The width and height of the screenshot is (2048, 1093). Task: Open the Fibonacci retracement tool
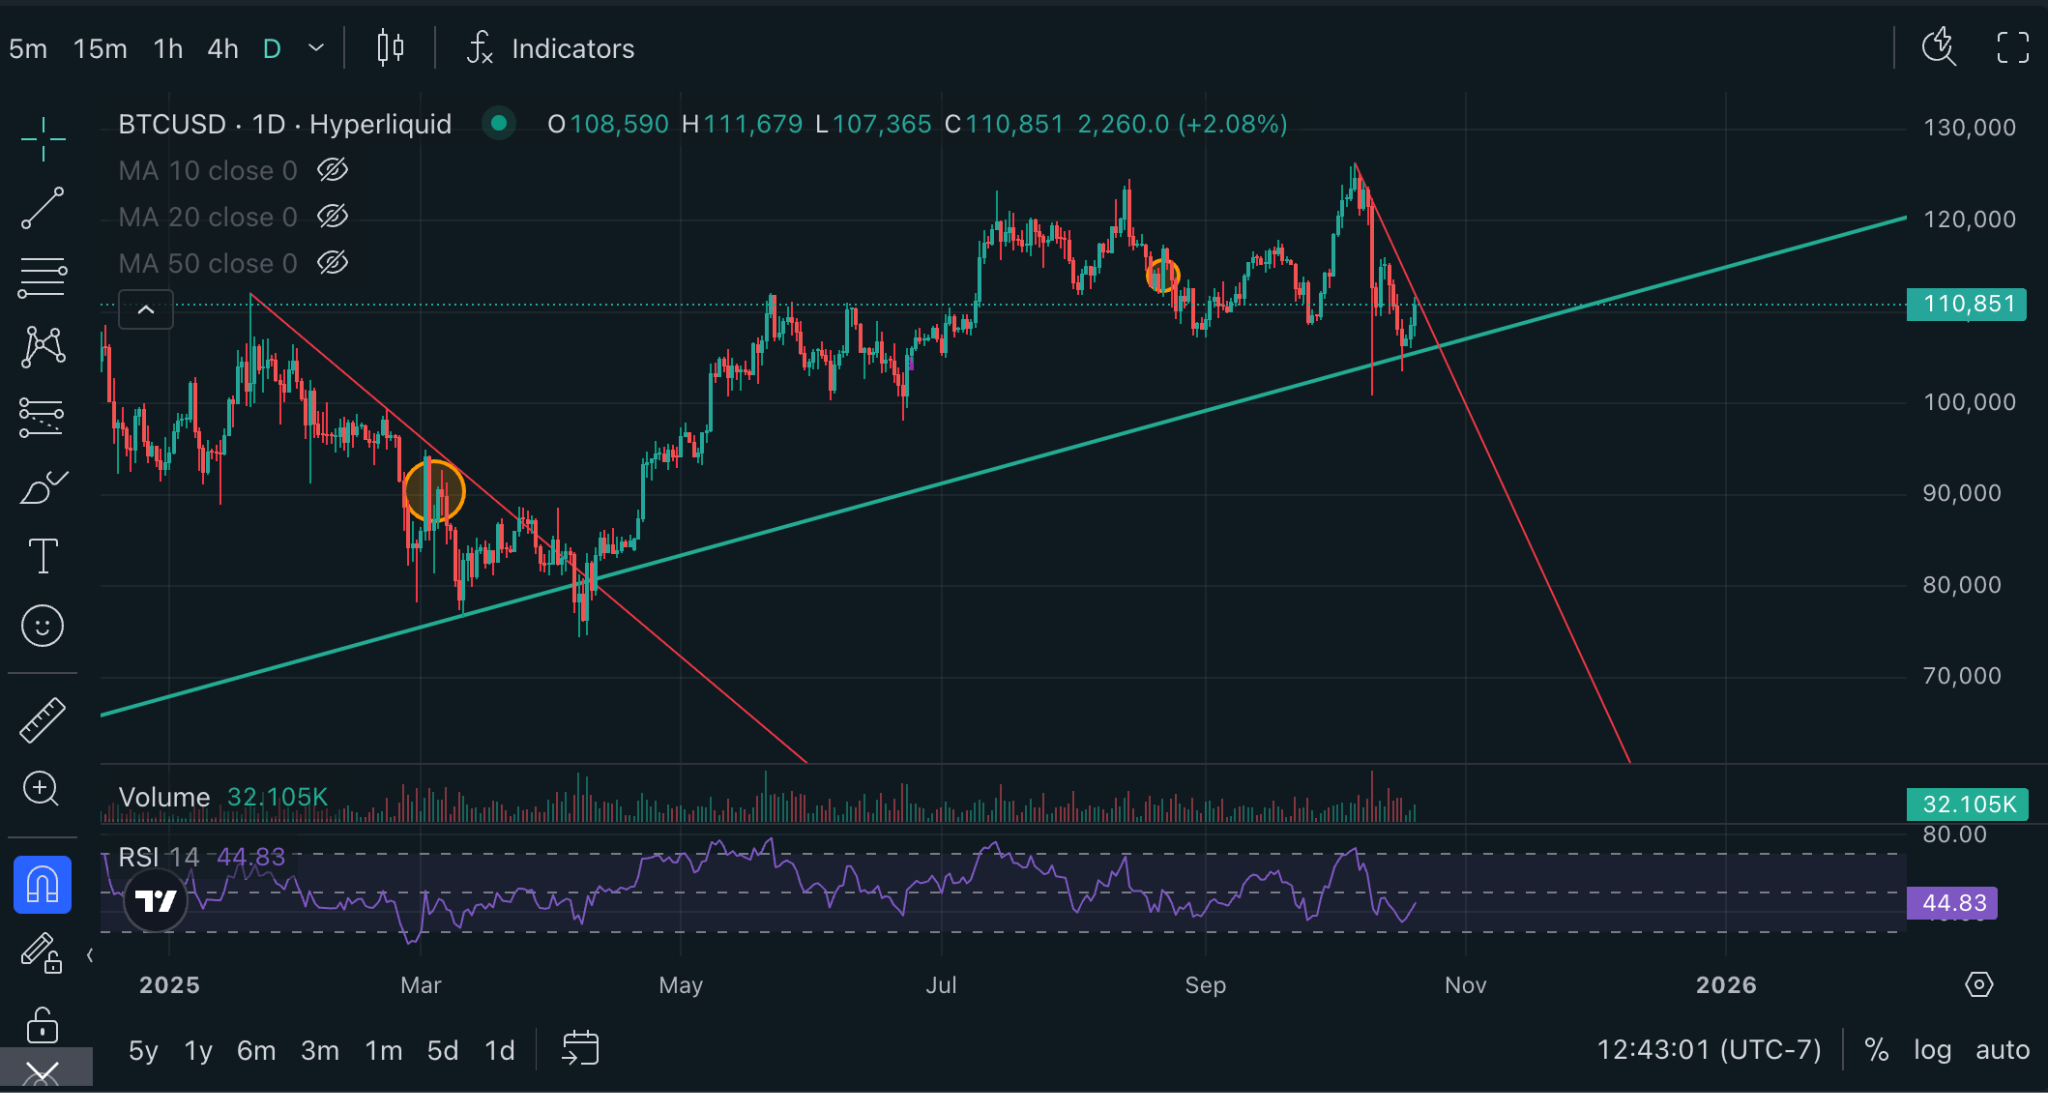[43, 277]
